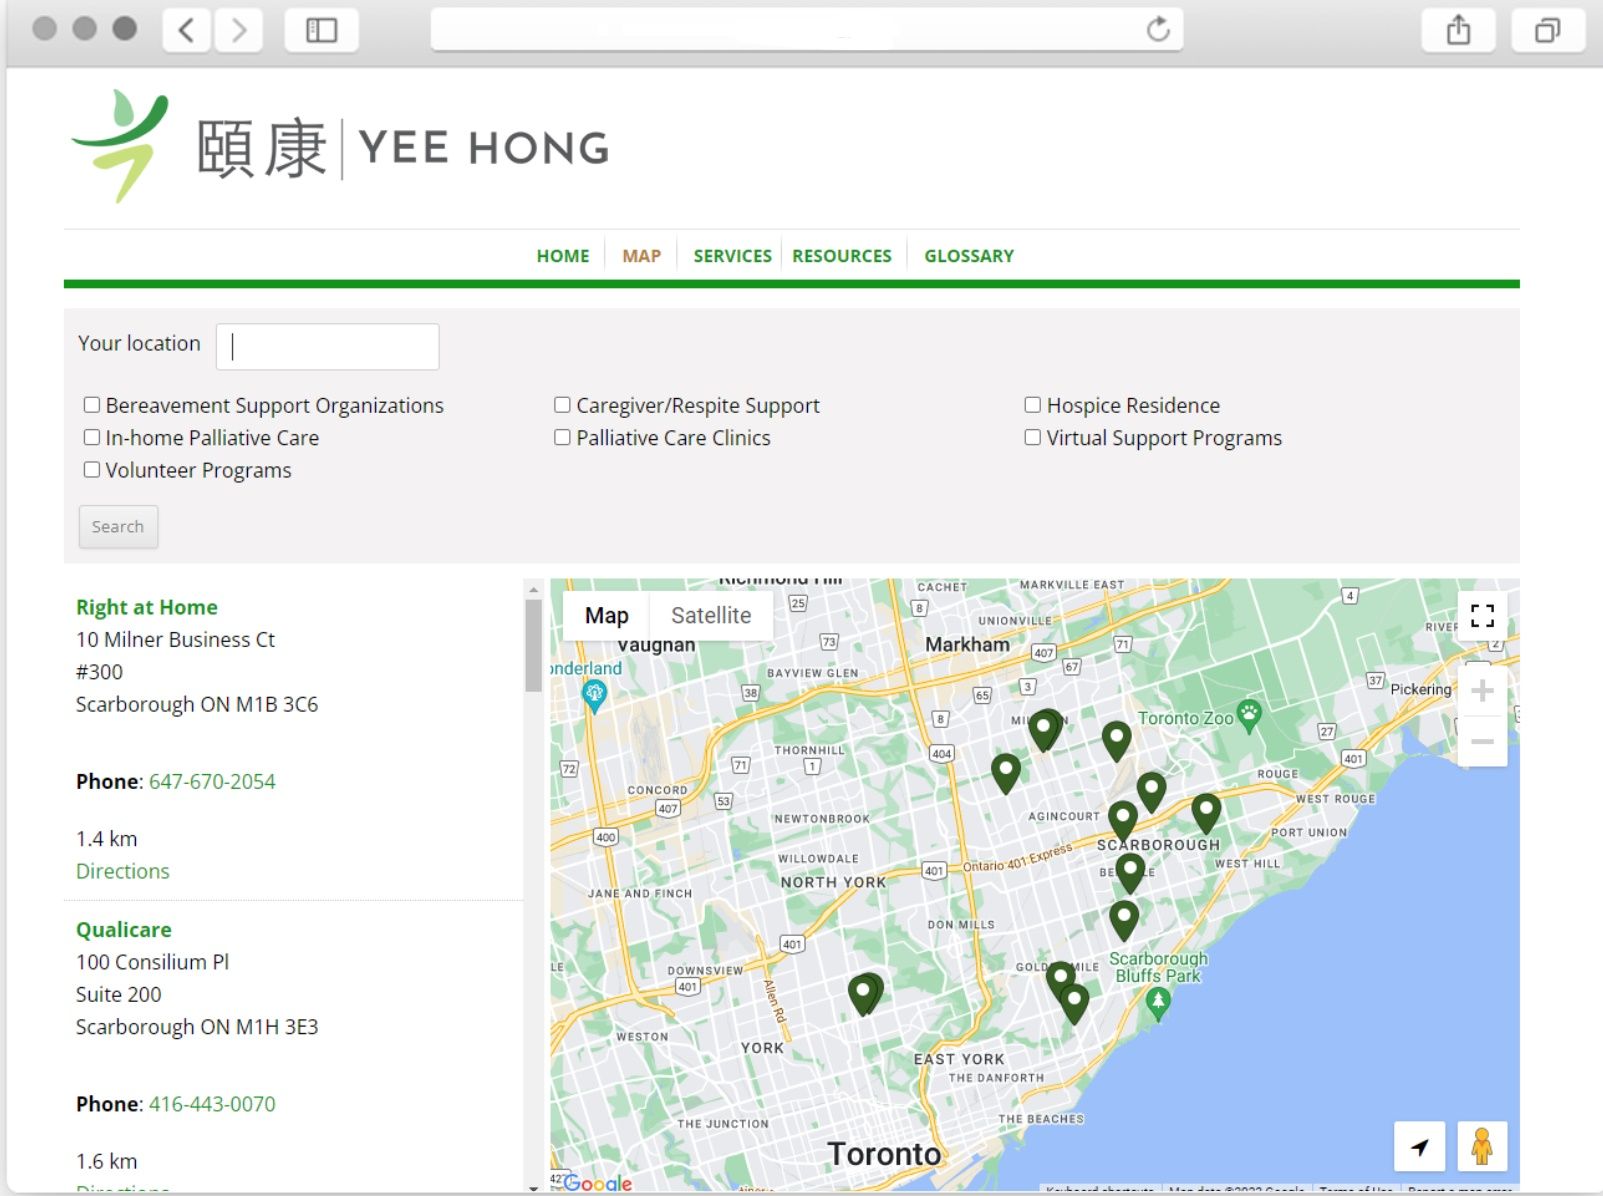The height and width of the screenshot is (1196, 1603).
Task: Select the pin above Scarborough Bluffs Park label
Action: point(1124,918)
